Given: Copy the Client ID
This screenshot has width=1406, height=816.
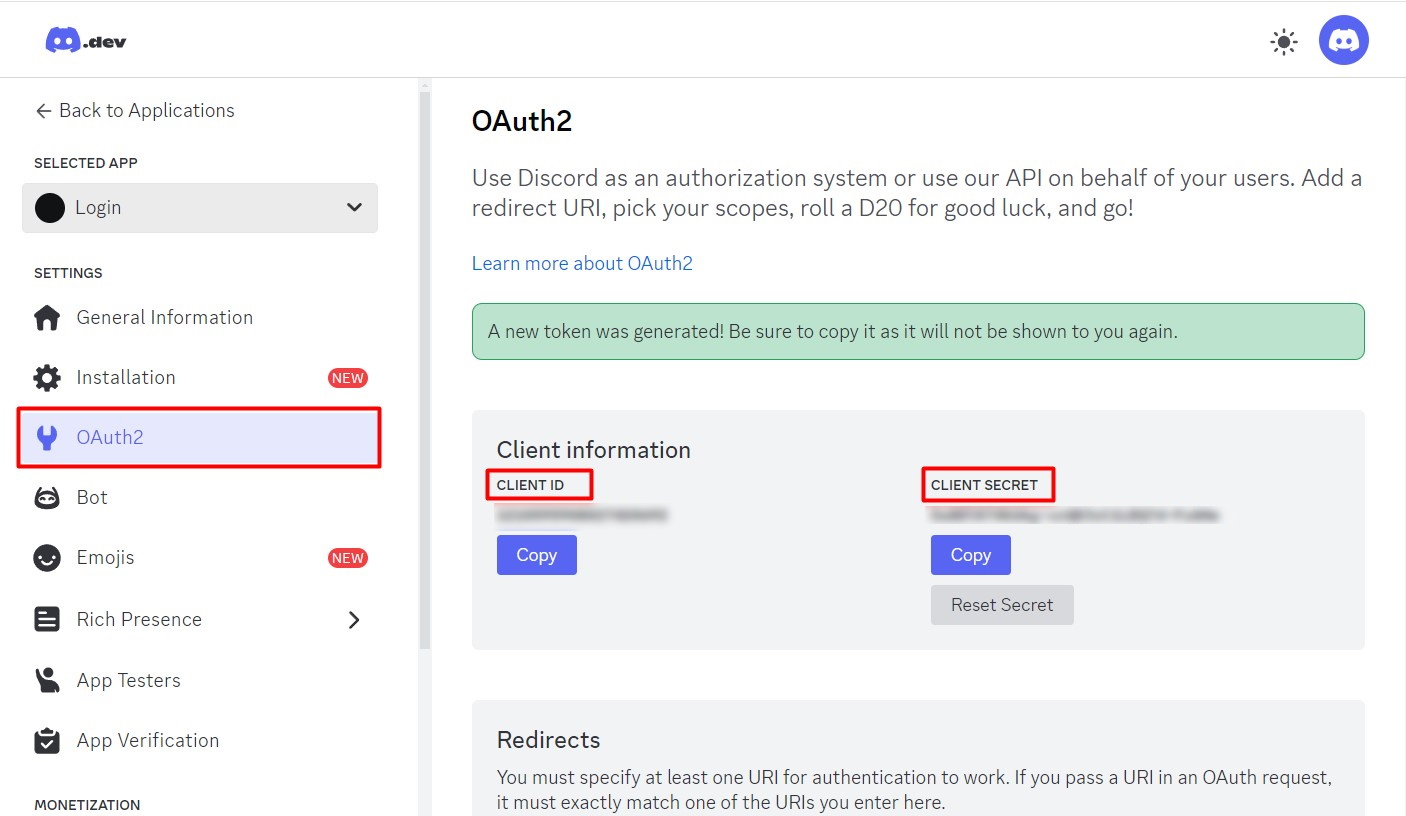Looking at the screenshot, I should [x=537, y=555].
